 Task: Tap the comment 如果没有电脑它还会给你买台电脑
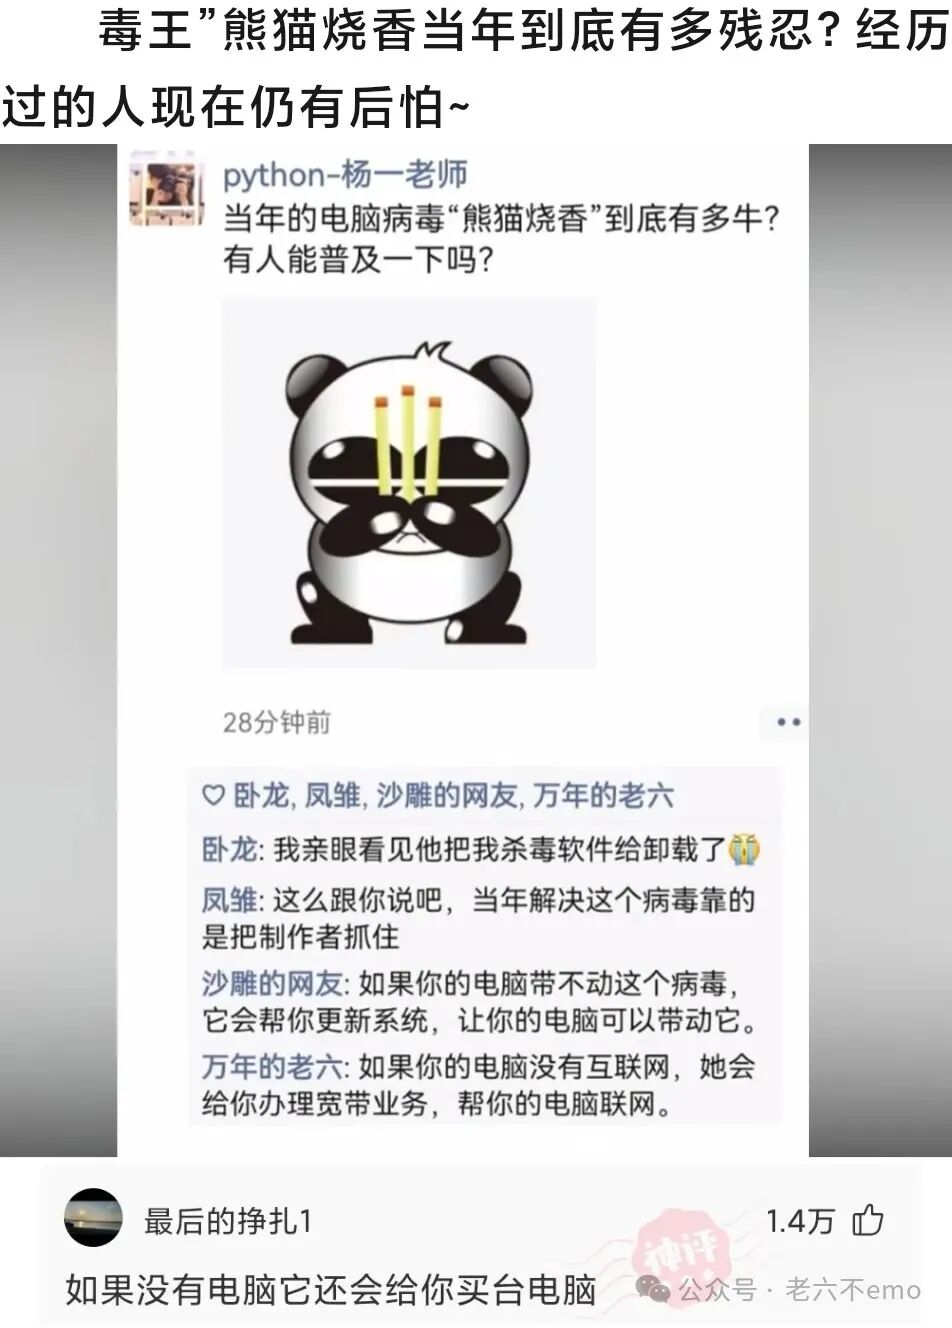[x=330, y=1290]
